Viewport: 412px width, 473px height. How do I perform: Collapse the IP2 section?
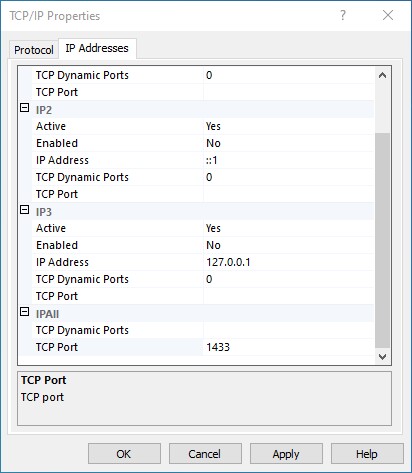pos(25,108)
